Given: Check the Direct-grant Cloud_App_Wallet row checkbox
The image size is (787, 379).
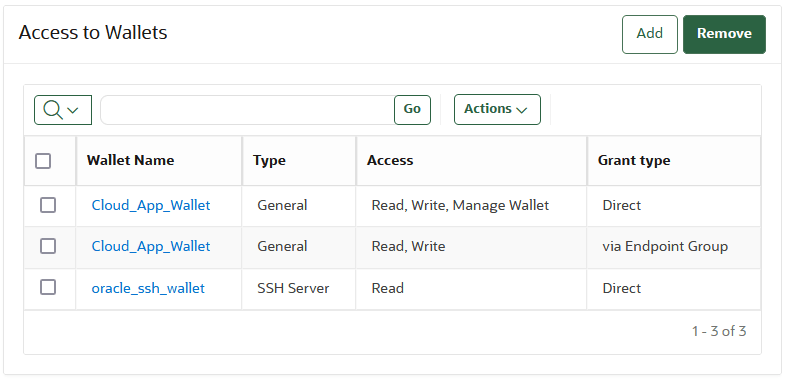Looking at the screenshot, I should click(48, 205).
